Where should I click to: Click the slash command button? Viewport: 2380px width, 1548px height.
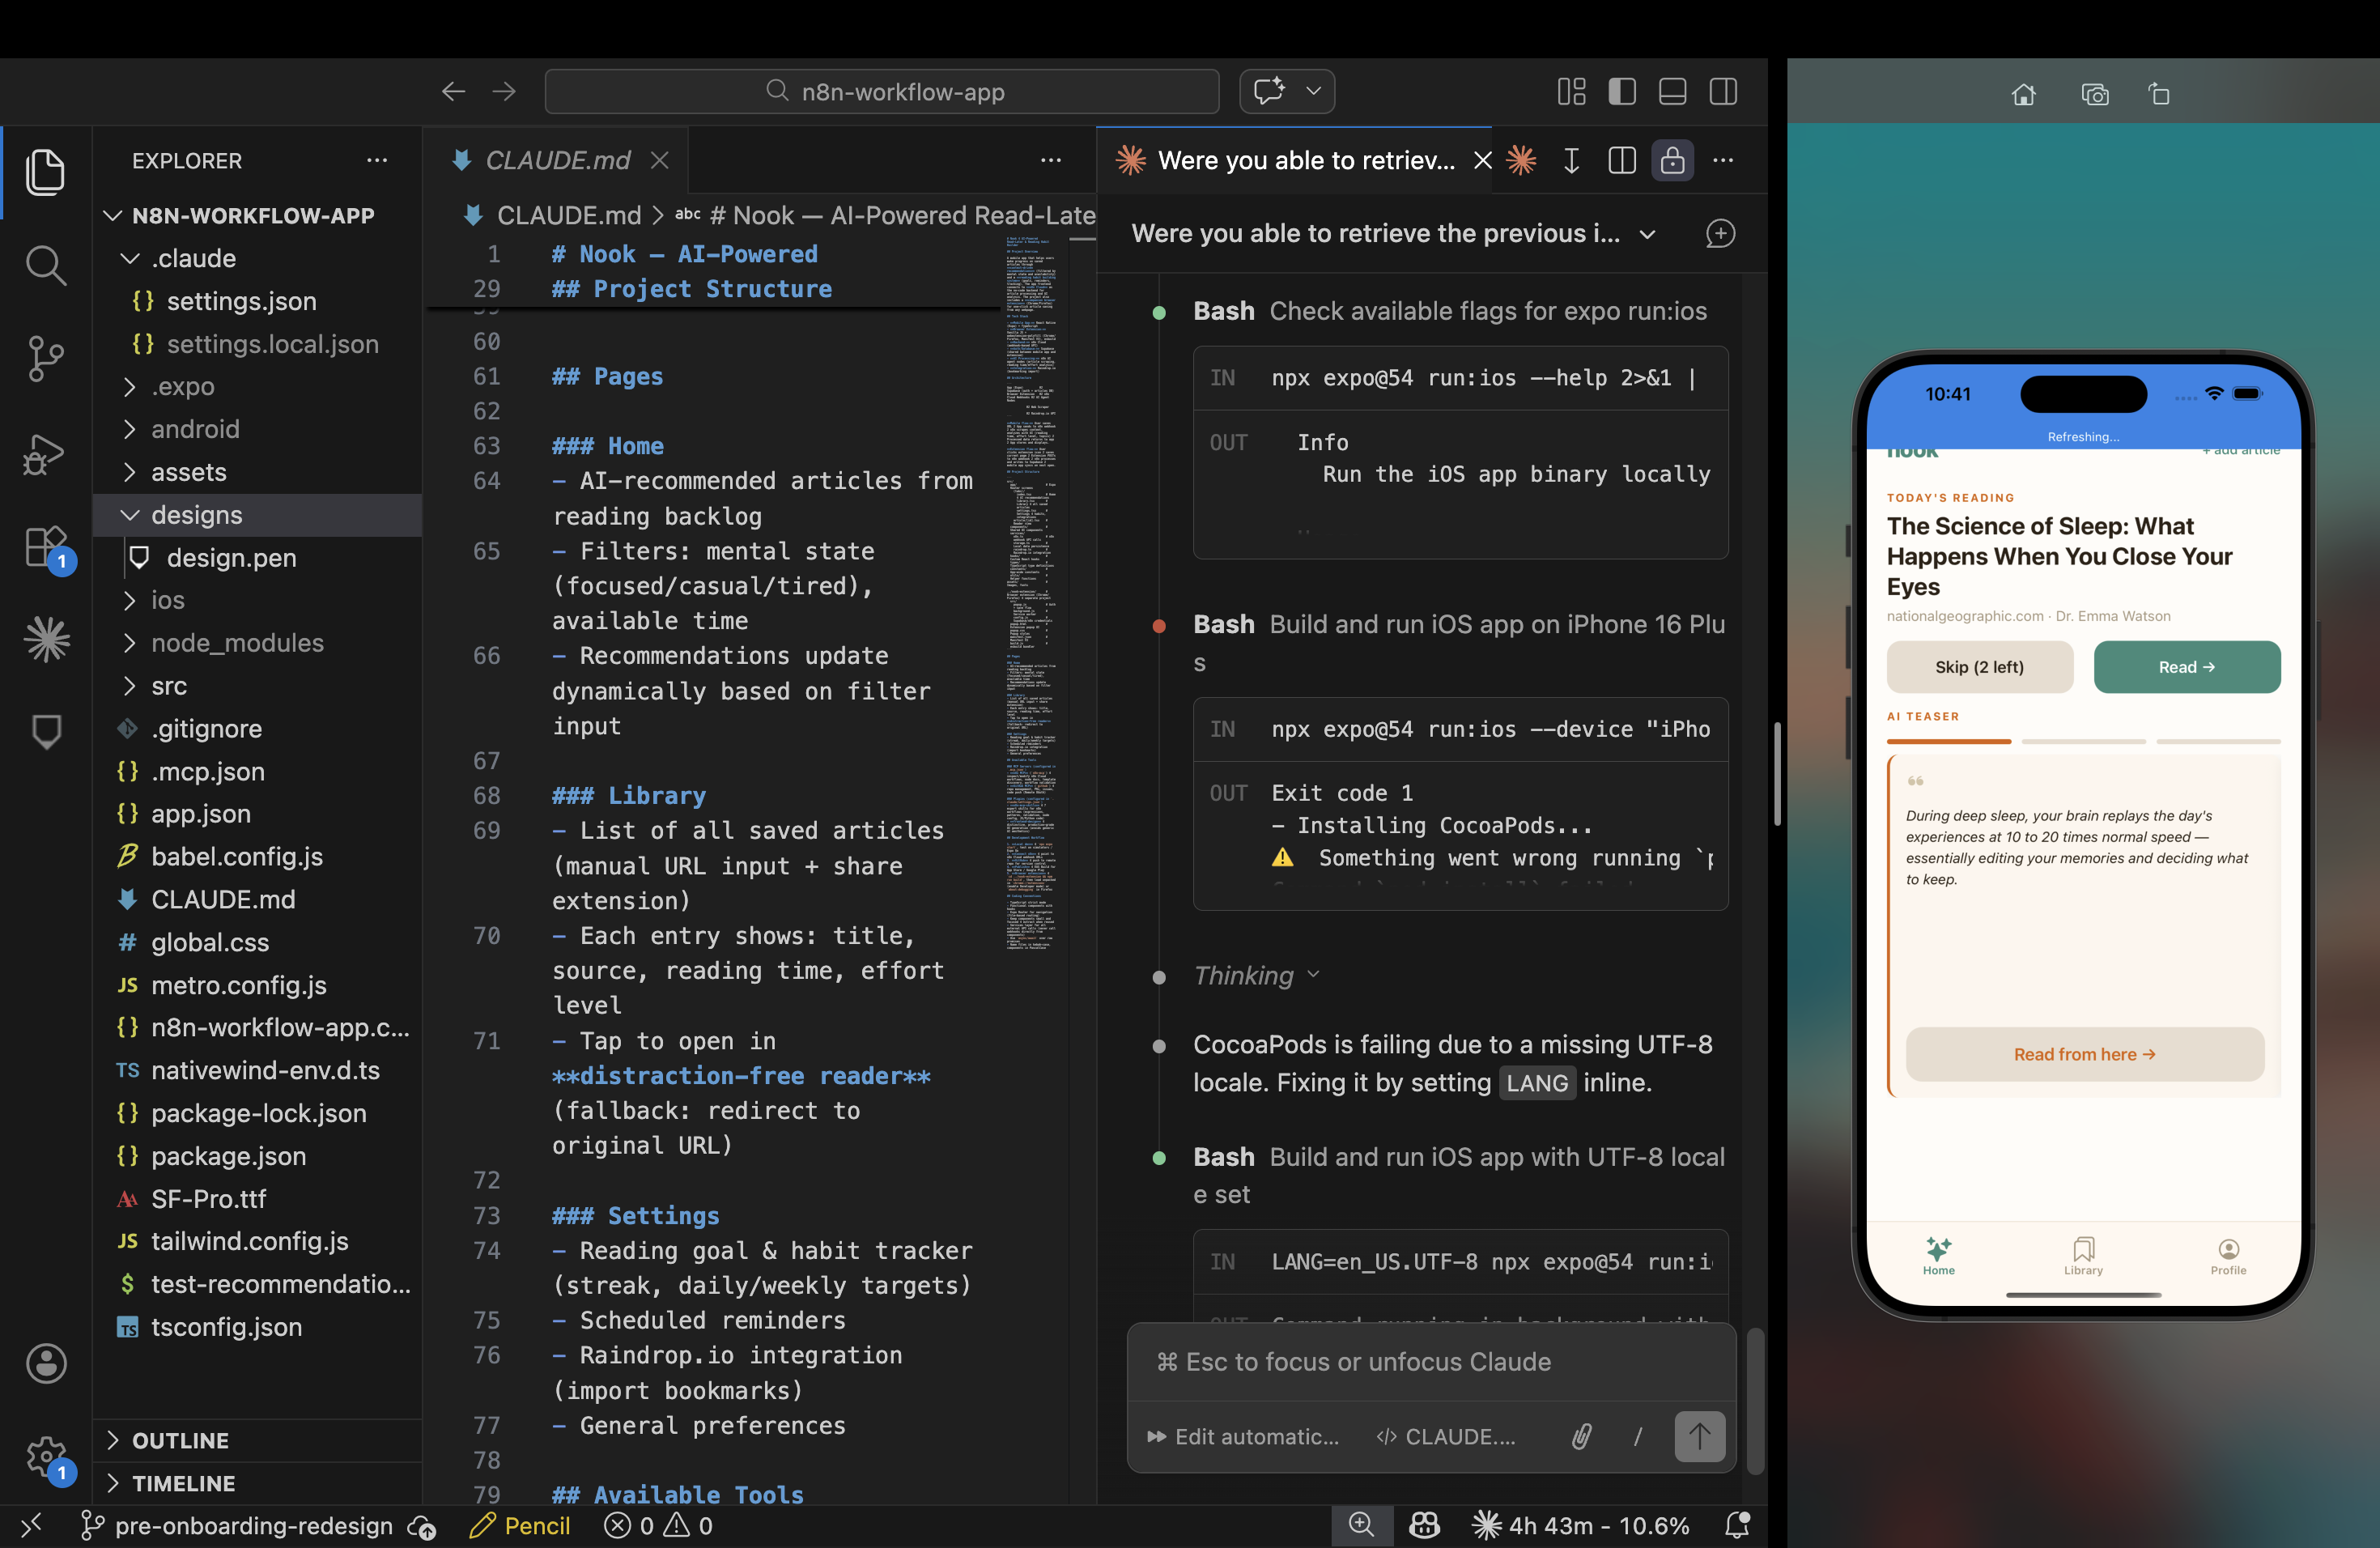tap(1637, 1437)
